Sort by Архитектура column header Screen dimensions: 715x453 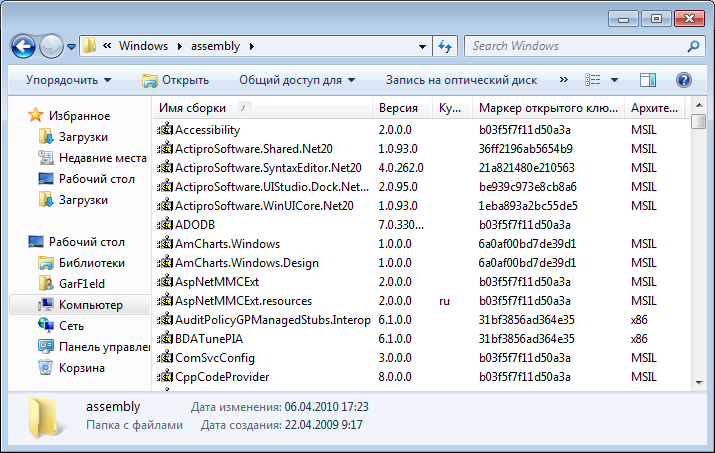(x=654, y=108)
